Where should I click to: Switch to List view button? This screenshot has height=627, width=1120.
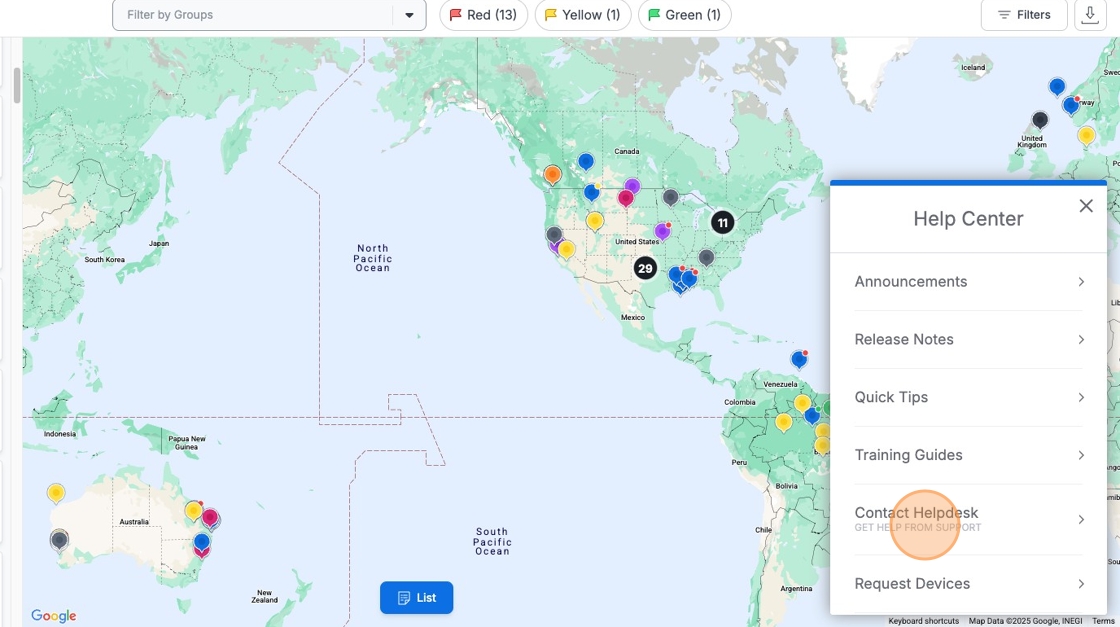(416, 598)
